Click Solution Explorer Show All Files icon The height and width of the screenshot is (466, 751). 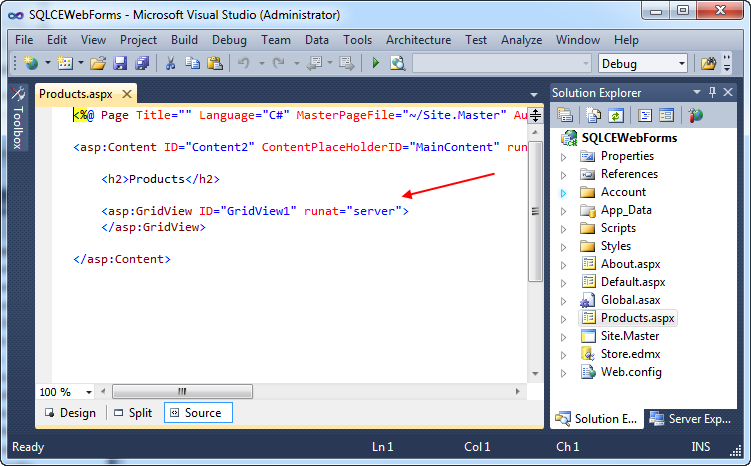point(593,115)
